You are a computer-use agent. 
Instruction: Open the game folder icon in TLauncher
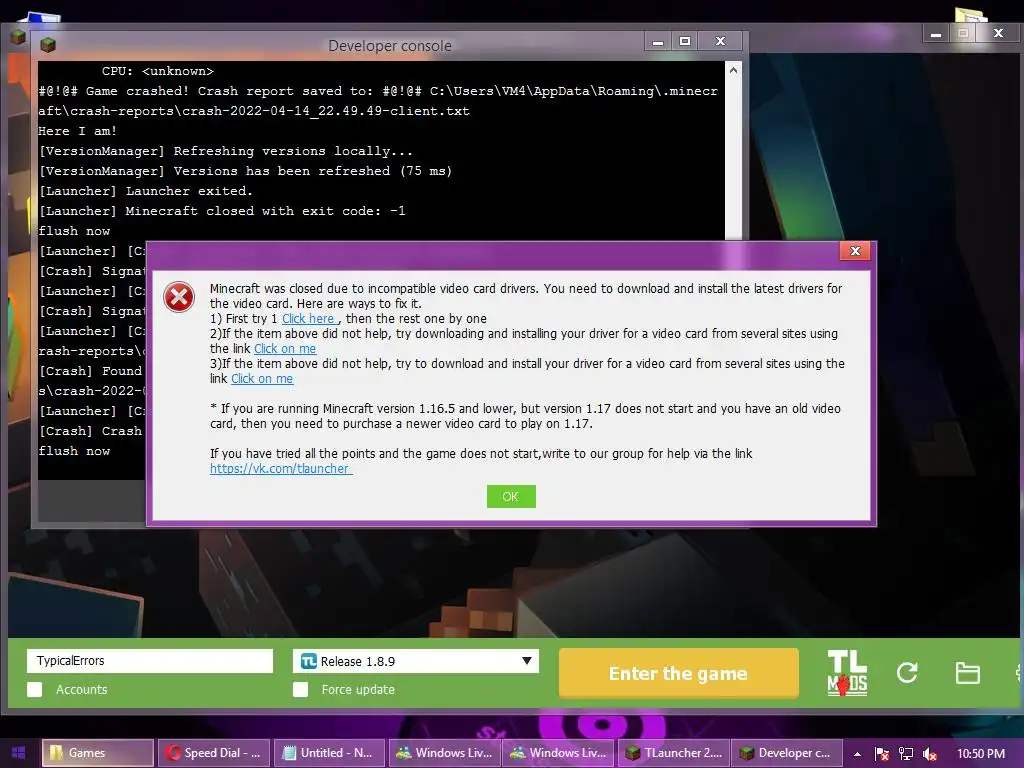click(967, 673)
